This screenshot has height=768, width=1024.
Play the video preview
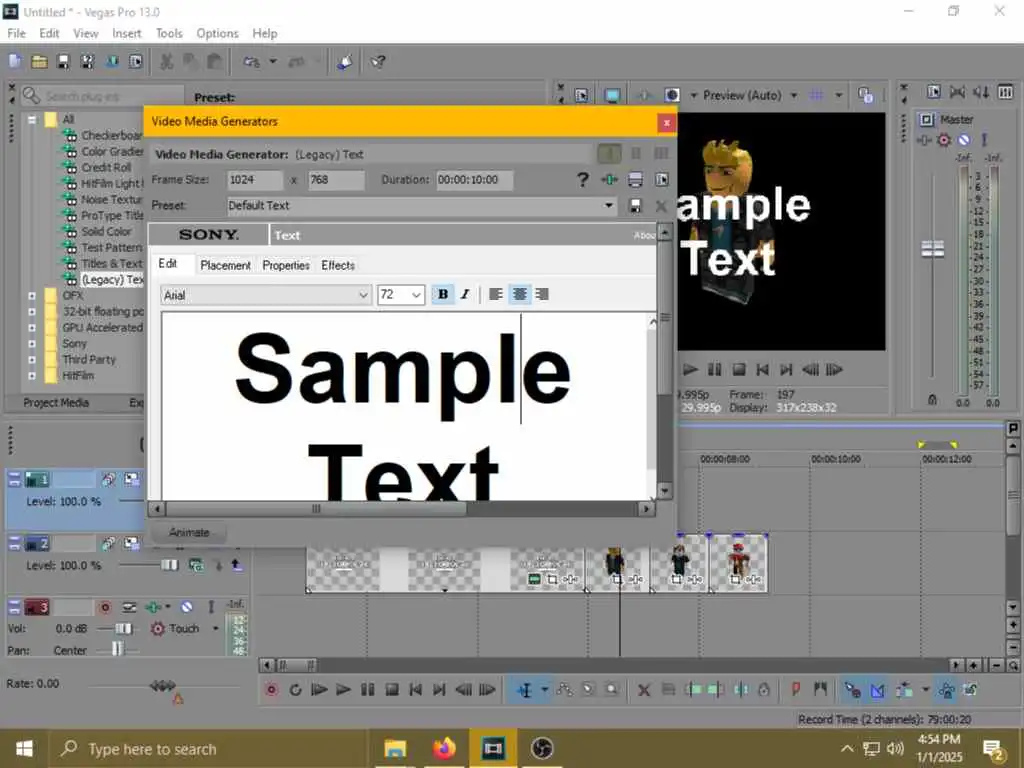tap(690, 370)
